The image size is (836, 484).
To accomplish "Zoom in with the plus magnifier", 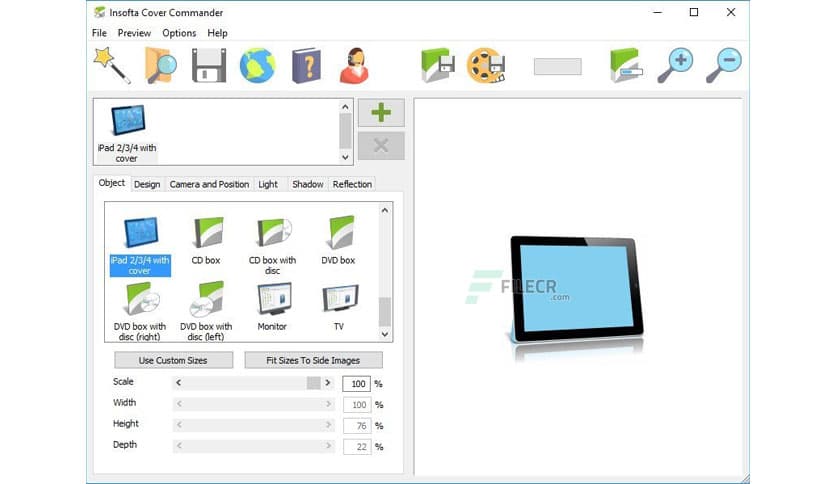I will click(675, 66).
